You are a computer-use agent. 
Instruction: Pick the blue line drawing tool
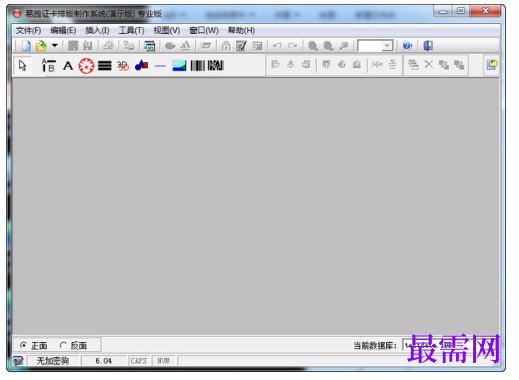tap(160, 66)
